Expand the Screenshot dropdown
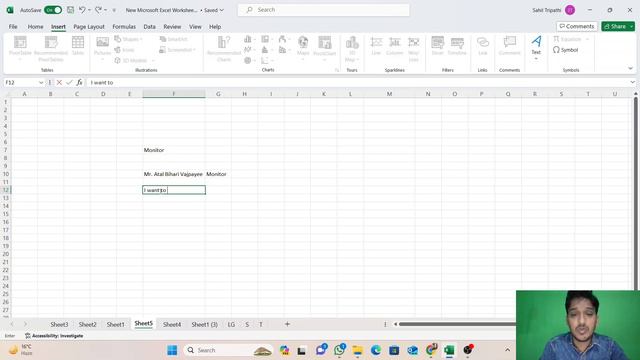The height and width of the screenshot is (360, 640). (195, 50)
